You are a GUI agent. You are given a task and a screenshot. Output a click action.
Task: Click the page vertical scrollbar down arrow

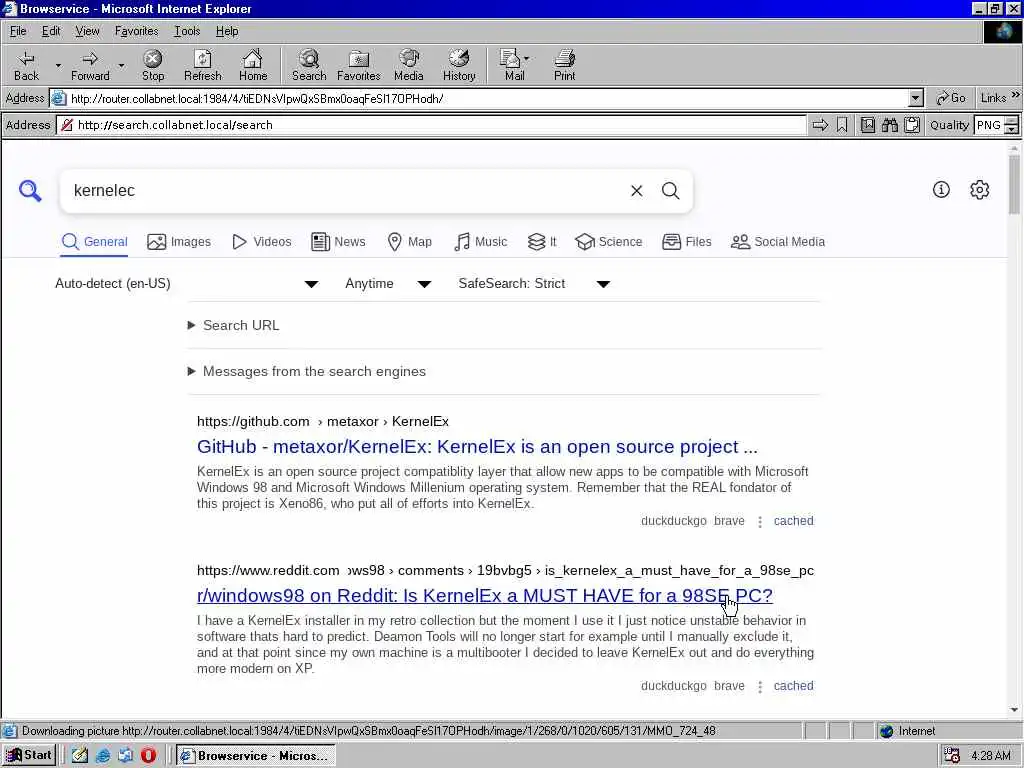point(1014,711)
